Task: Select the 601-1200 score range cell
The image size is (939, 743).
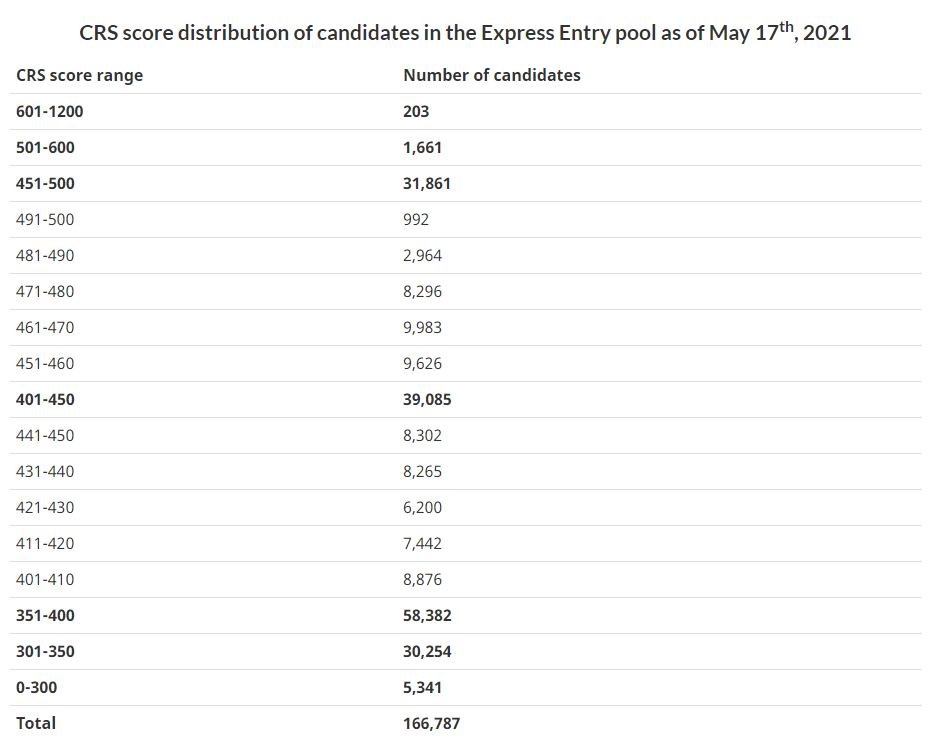Action: (x=50, y=111)
